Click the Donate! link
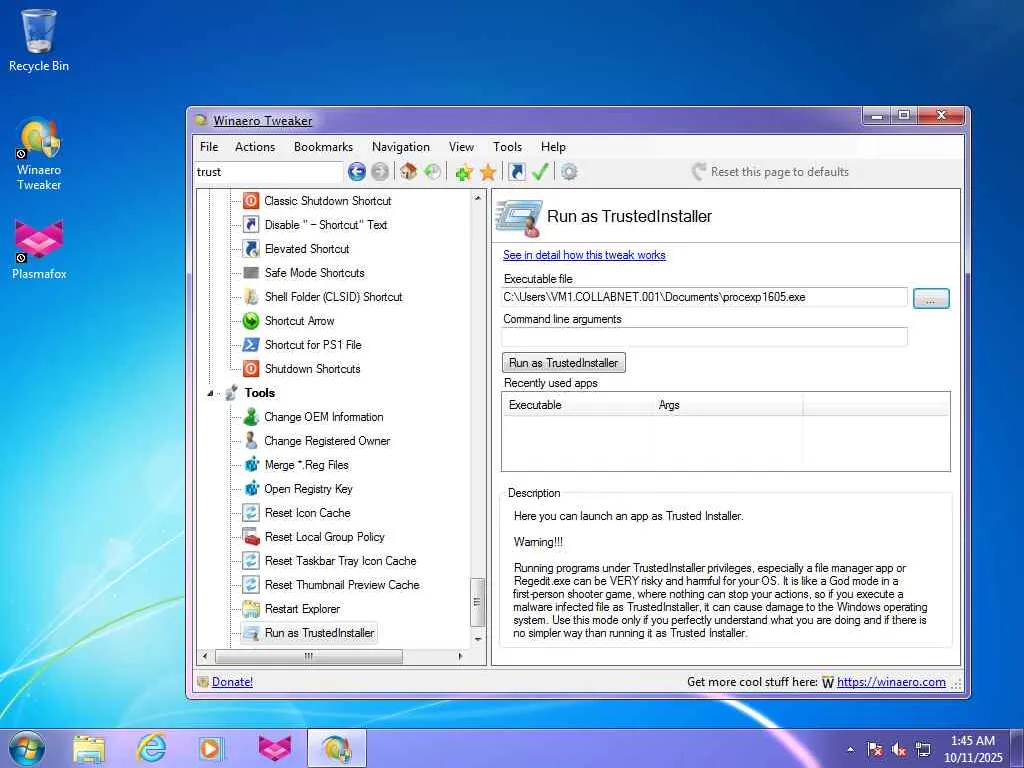Image resolution: width=1024 pixels, height=768 pixels. [x=232, y=682]
